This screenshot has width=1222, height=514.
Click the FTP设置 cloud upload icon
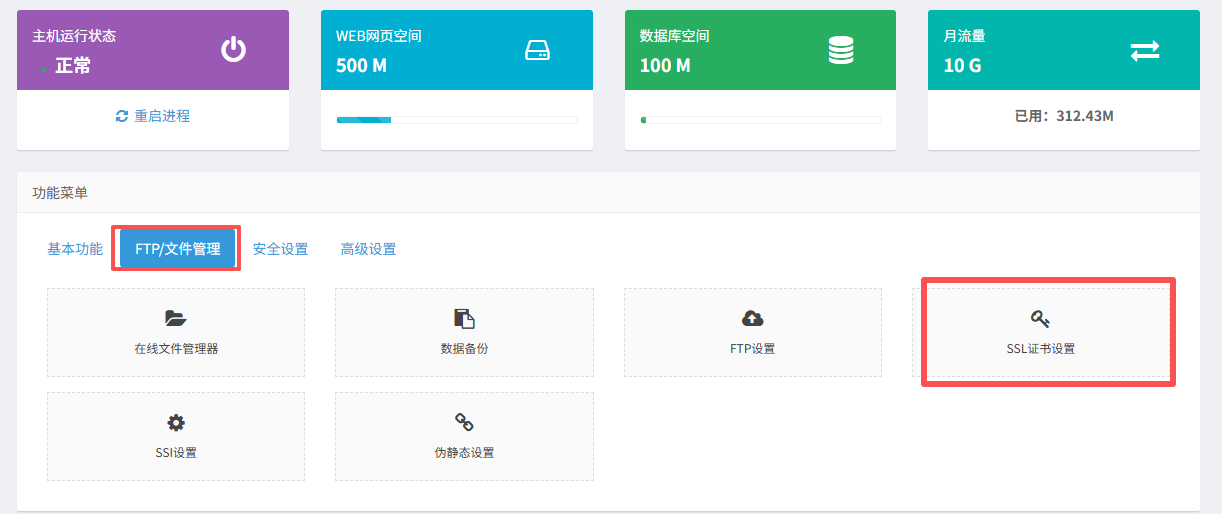coord(752,319)
